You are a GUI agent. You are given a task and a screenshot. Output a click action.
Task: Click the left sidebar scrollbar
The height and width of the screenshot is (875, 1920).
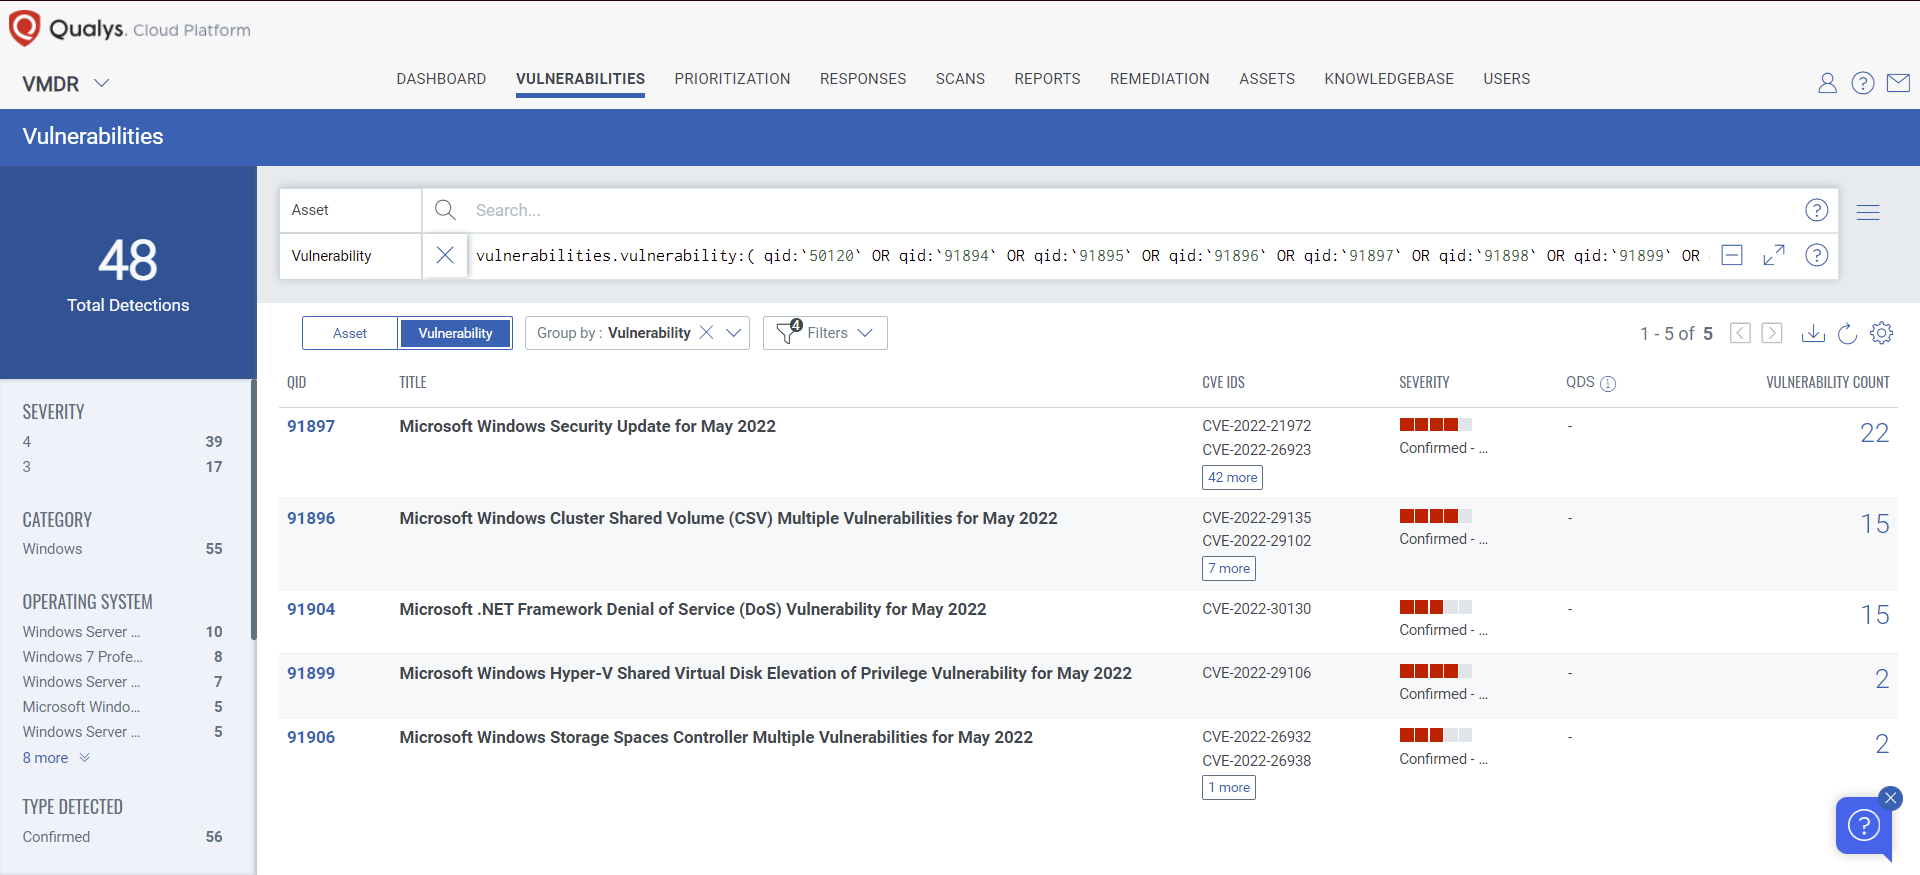254,510
